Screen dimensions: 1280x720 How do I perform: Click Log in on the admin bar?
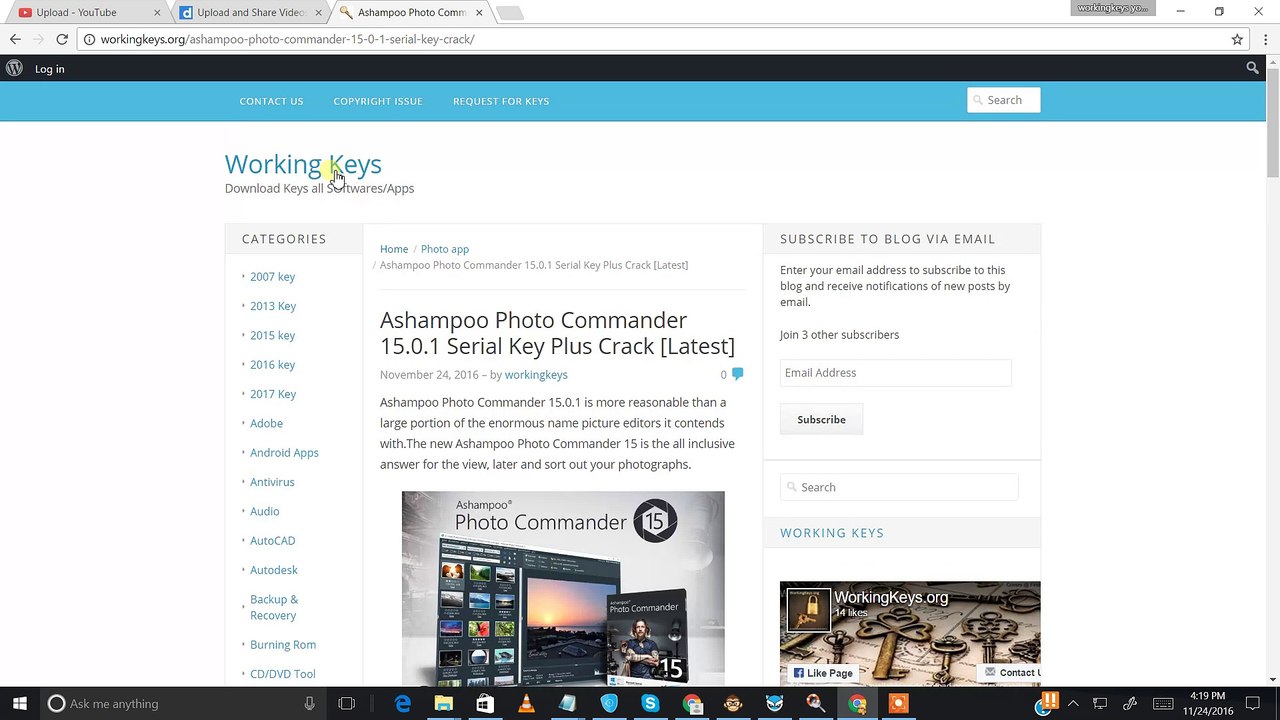tap(49, 69)
